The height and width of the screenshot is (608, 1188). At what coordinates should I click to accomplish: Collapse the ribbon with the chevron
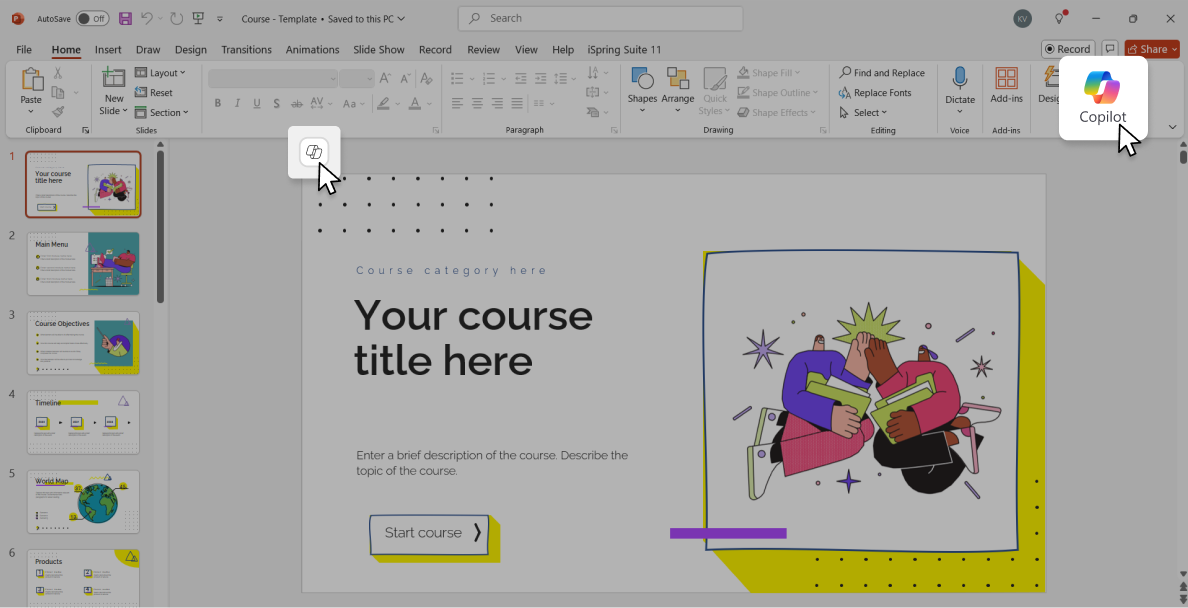coord(1173,127)
